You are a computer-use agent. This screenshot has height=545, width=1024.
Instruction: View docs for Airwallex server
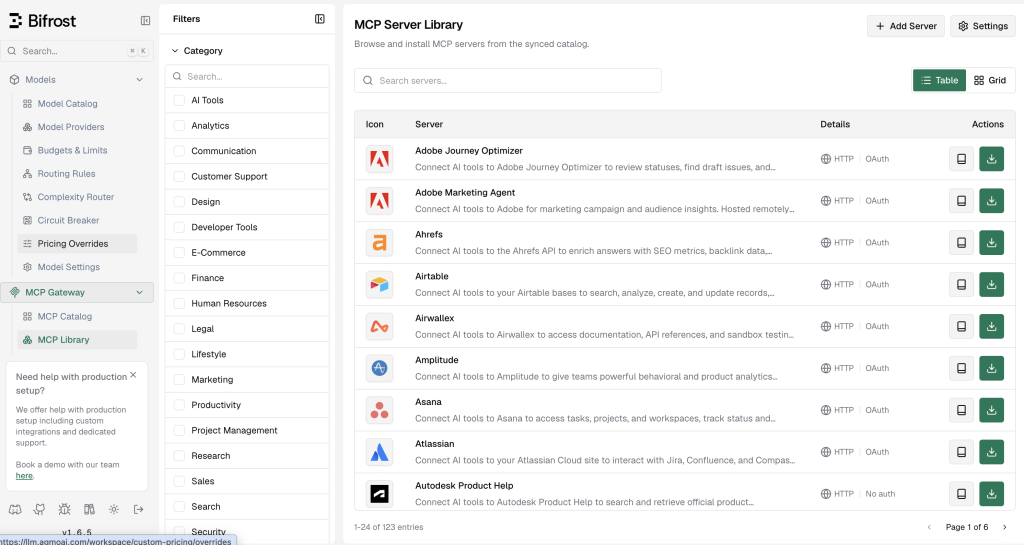pos(961,326)
